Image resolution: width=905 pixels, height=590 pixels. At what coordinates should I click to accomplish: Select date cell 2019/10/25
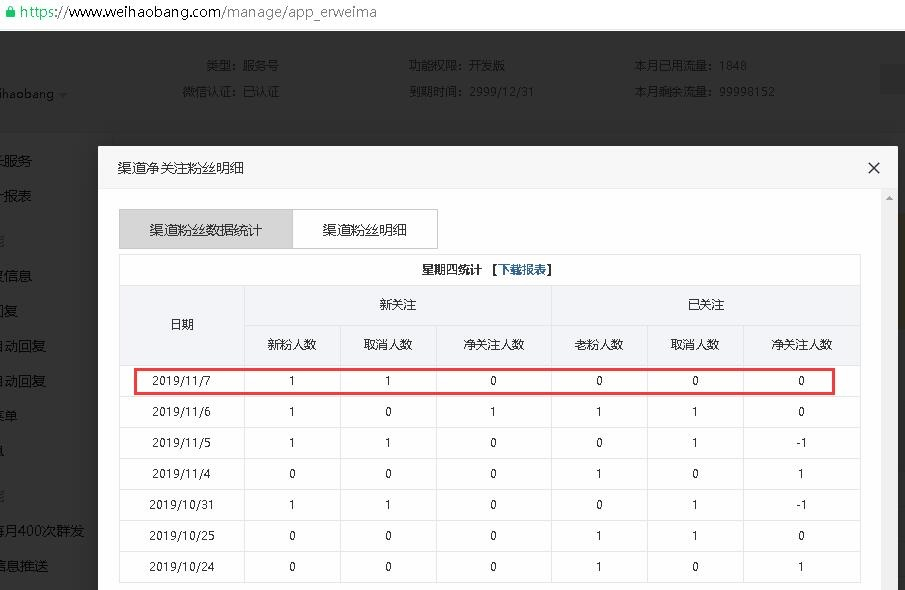pyautogui.click(x=181, y=536)
